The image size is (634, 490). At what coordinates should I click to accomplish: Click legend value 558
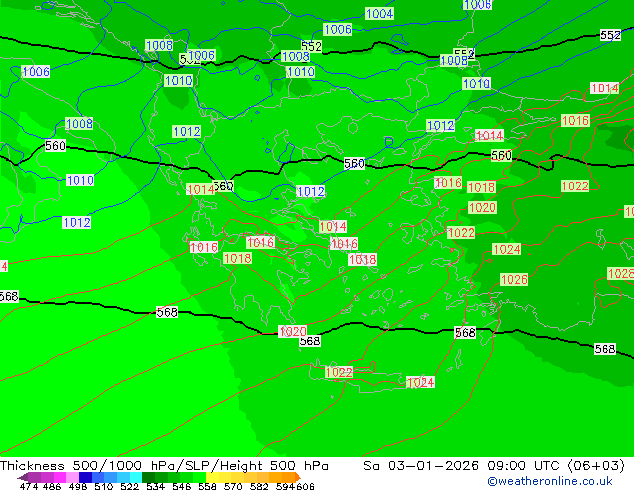click(x=207, y=486)
